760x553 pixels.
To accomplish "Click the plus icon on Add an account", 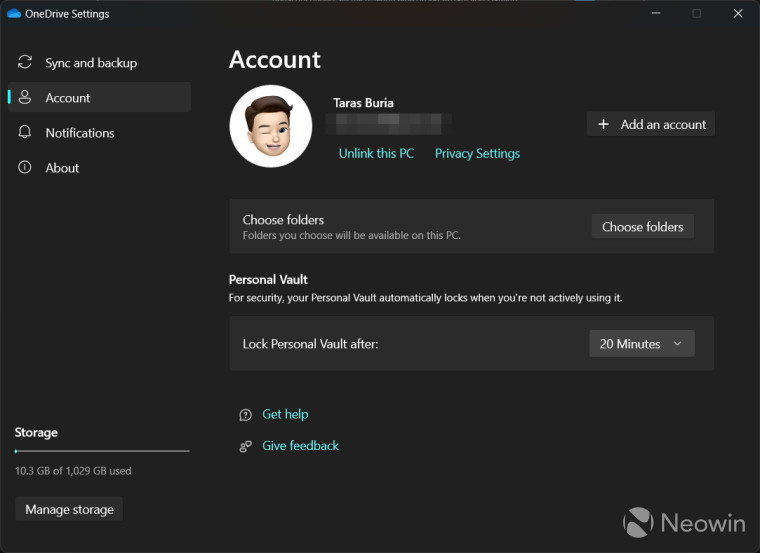I will (603, 124).
